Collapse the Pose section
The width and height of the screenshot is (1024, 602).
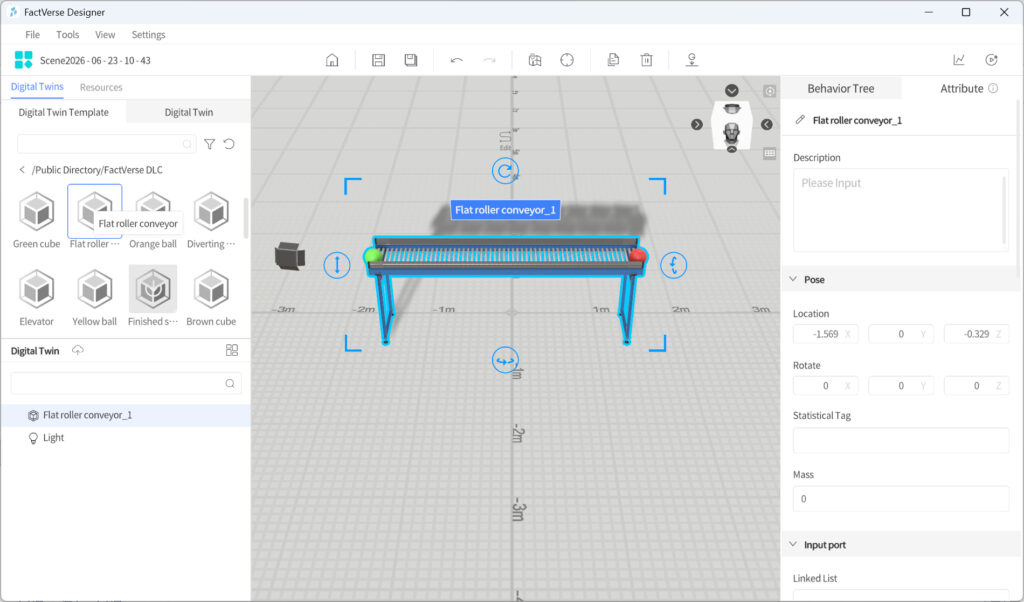[x=793, y=279]
